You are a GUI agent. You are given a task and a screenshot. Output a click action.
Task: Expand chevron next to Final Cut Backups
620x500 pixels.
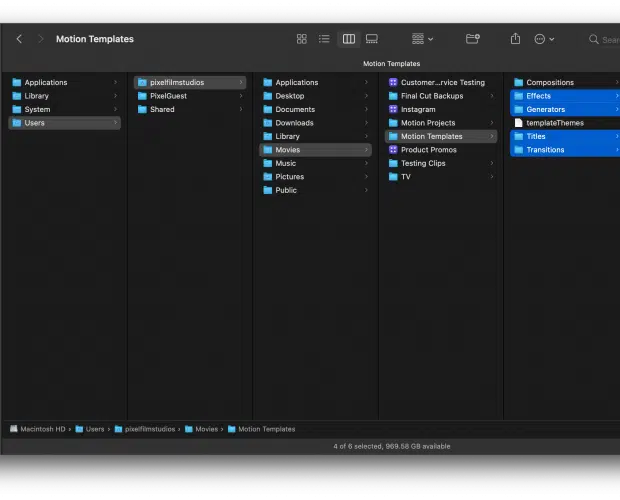click(x=492, y=96)
